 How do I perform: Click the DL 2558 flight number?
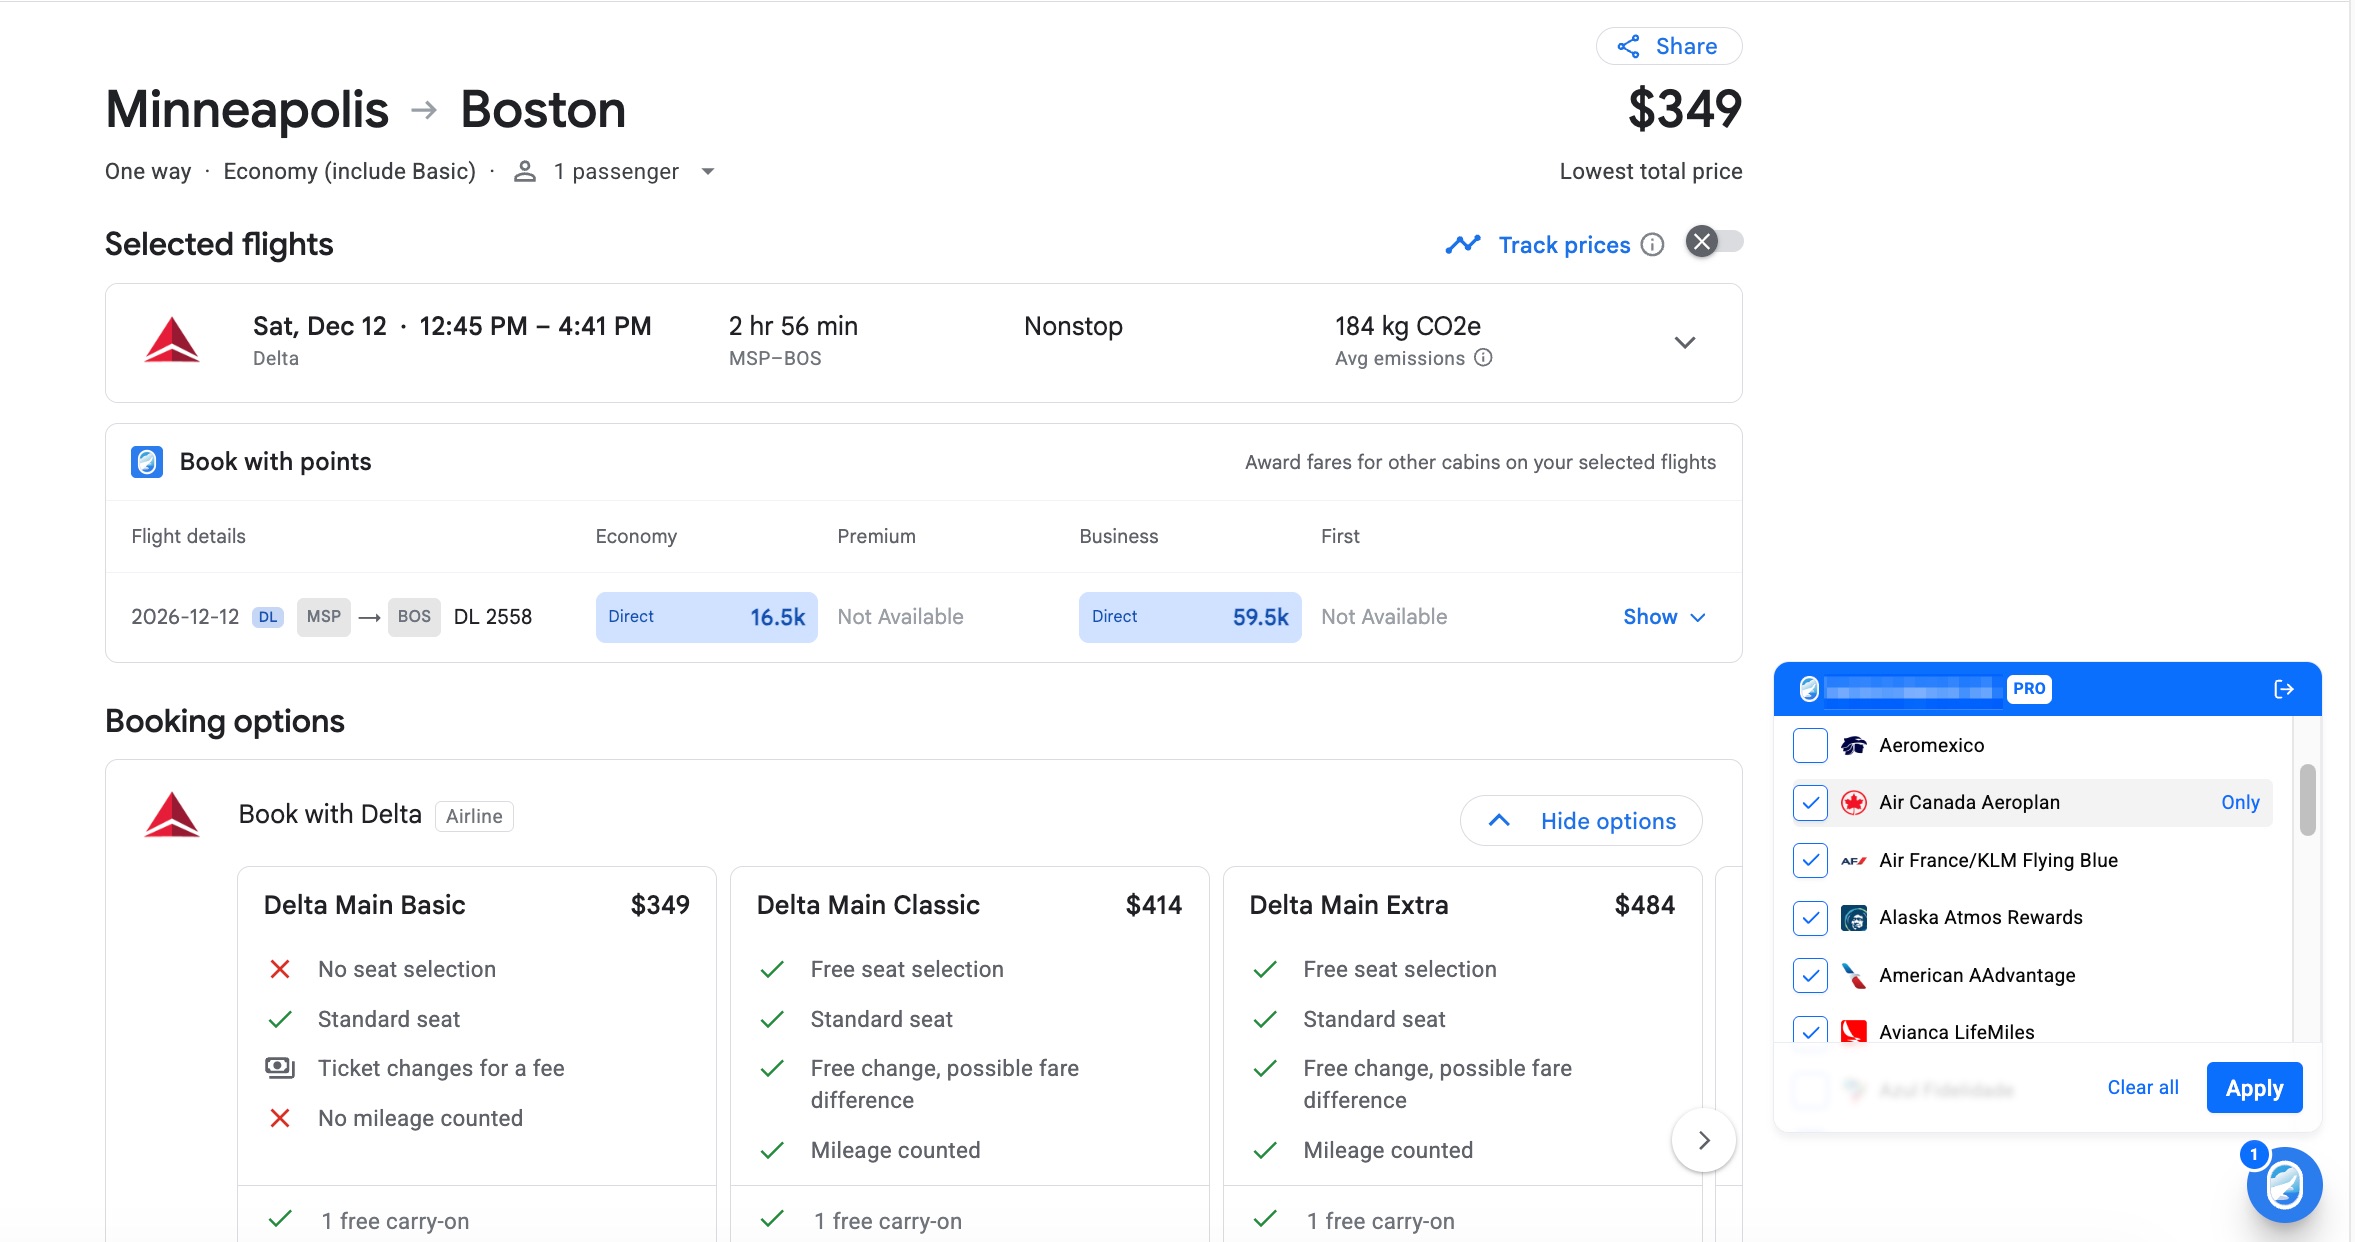pyautogui.click(x=493, y=617)
